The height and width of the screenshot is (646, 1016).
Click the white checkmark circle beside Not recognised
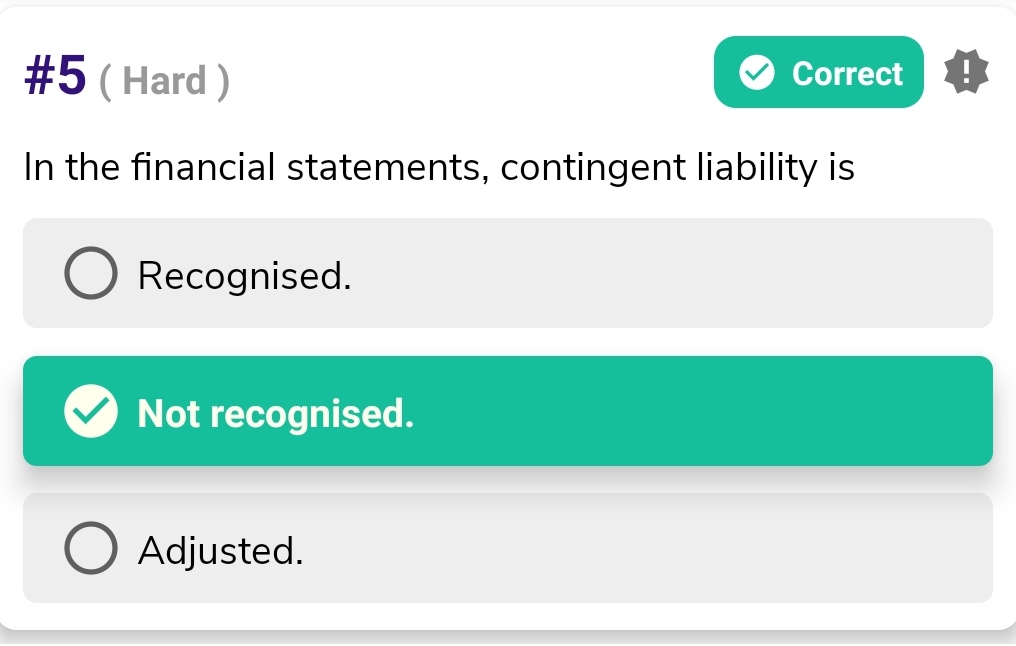90,412
